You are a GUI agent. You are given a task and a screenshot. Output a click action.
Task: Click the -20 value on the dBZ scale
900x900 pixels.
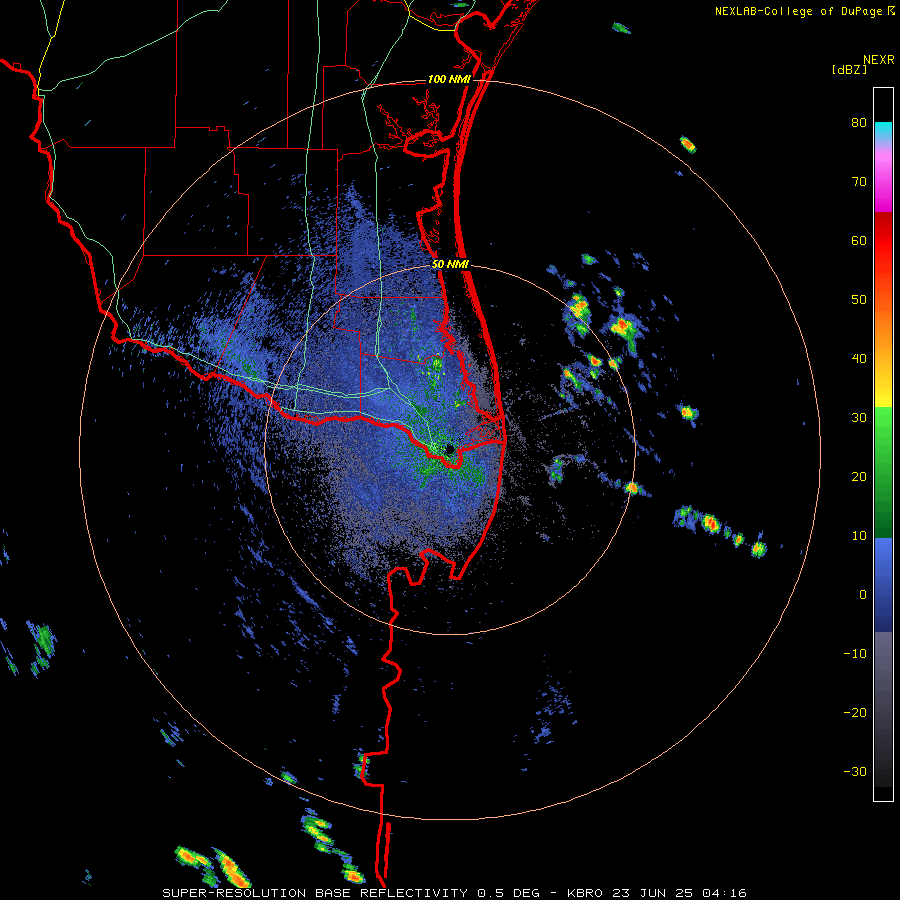tap(855, 713)
